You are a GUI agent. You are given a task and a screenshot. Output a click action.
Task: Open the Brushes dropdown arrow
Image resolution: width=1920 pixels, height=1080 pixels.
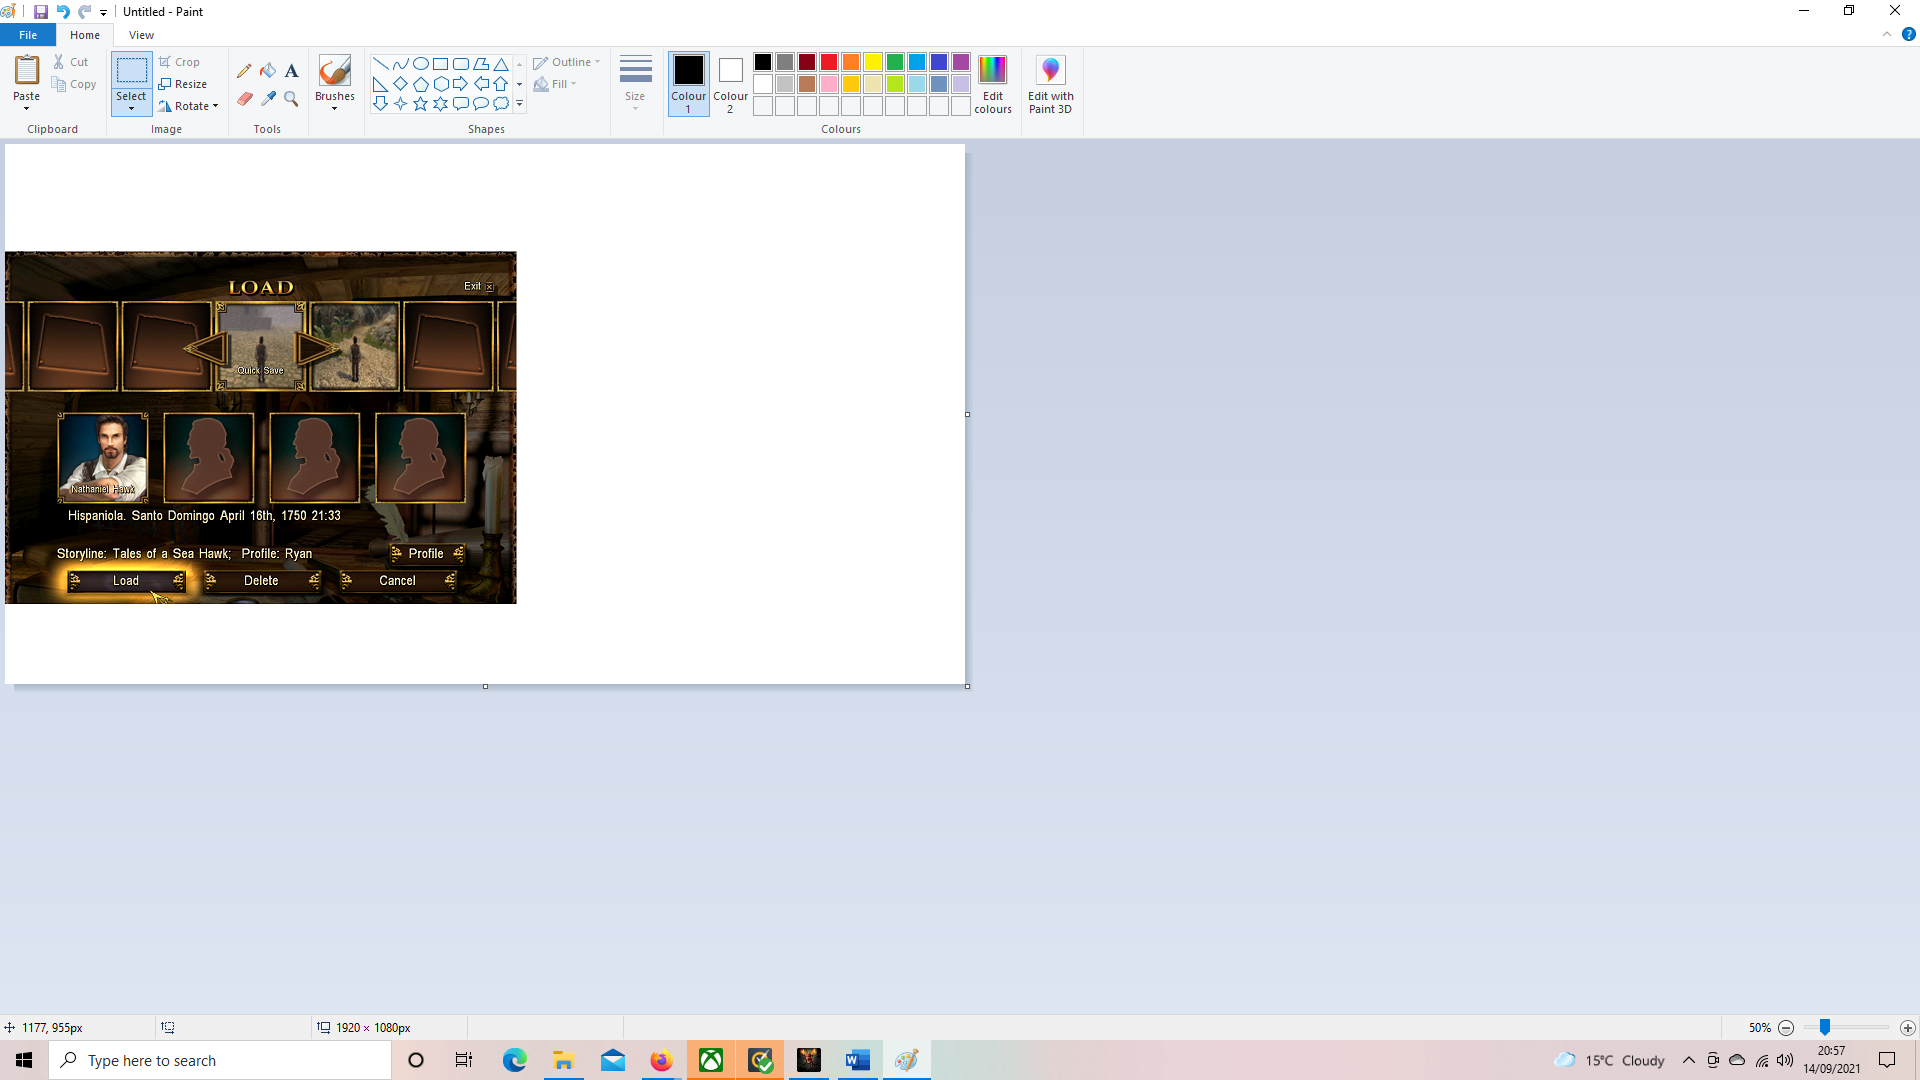click(334, 108)
